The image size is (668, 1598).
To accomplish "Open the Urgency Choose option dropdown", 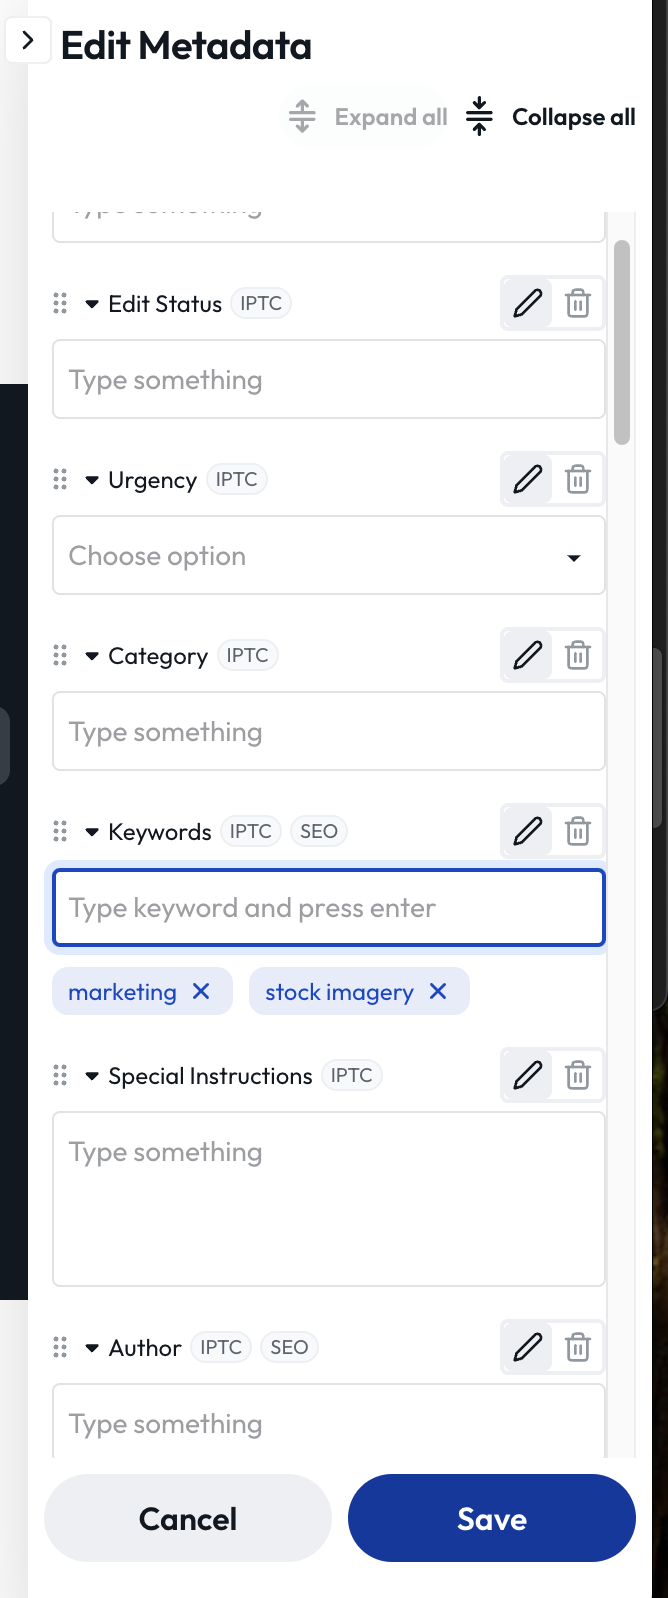I will 329,555.
